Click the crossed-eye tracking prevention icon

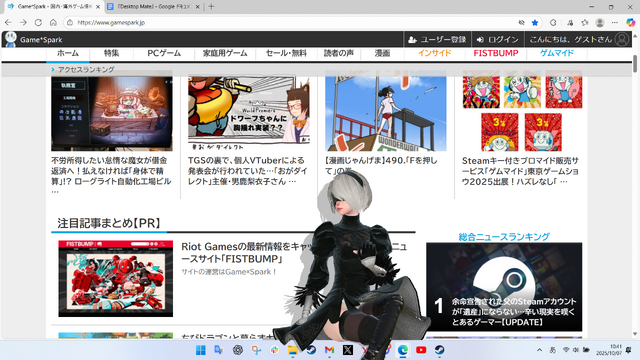[521, 22]
